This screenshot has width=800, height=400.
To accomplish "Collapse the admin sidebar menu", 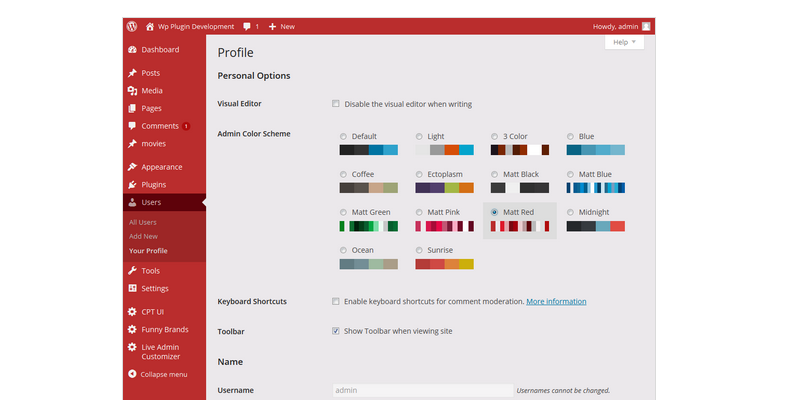I will [158, 374].
